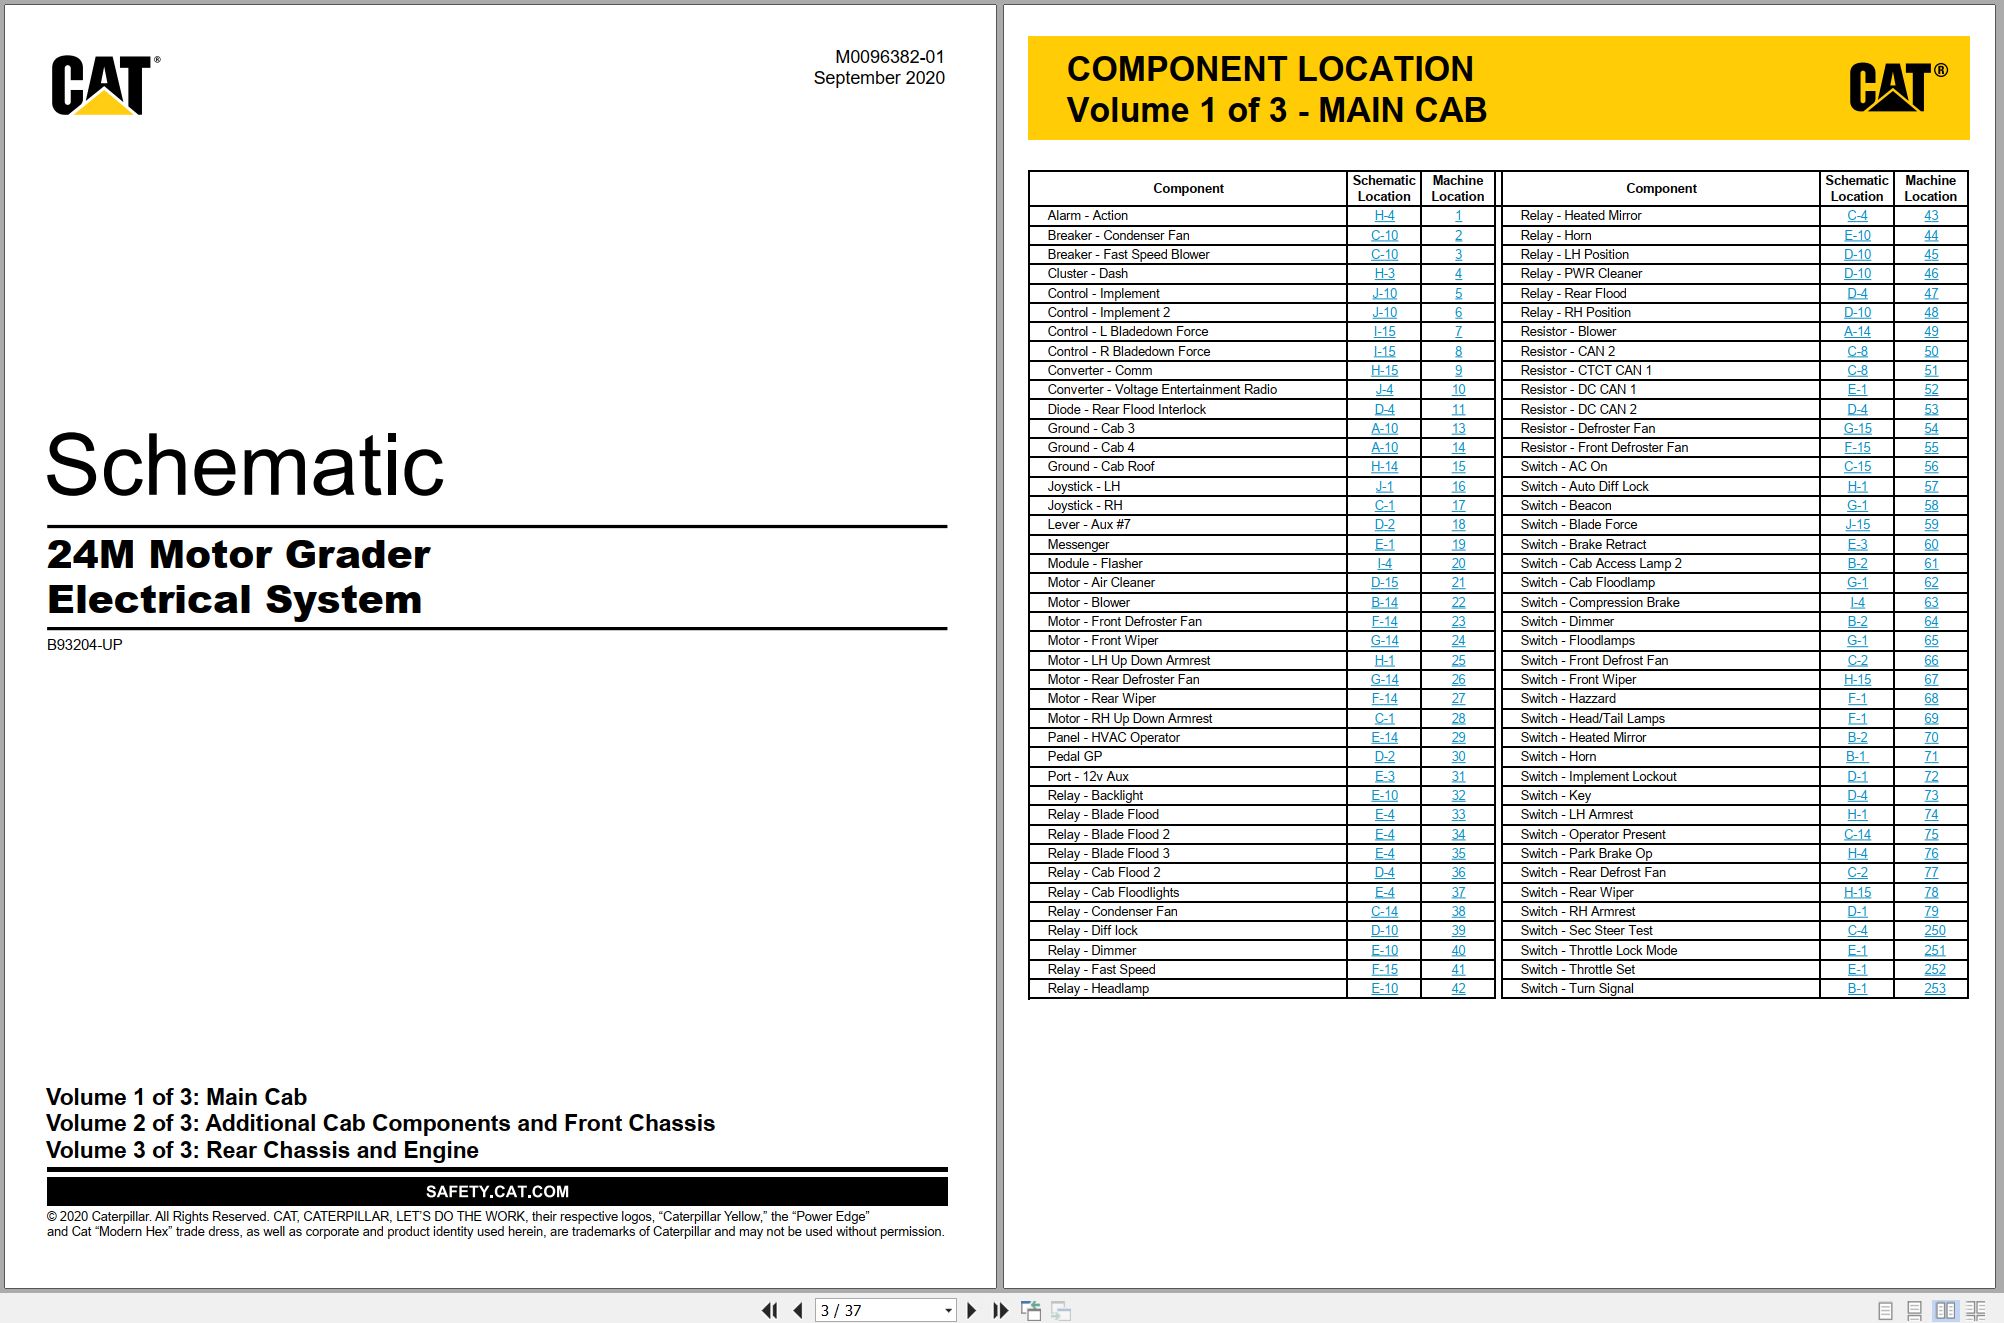Jump to the last page
Image resolution: width=2004 pixels, height=1323 pixels.
pos(1000,1310)
